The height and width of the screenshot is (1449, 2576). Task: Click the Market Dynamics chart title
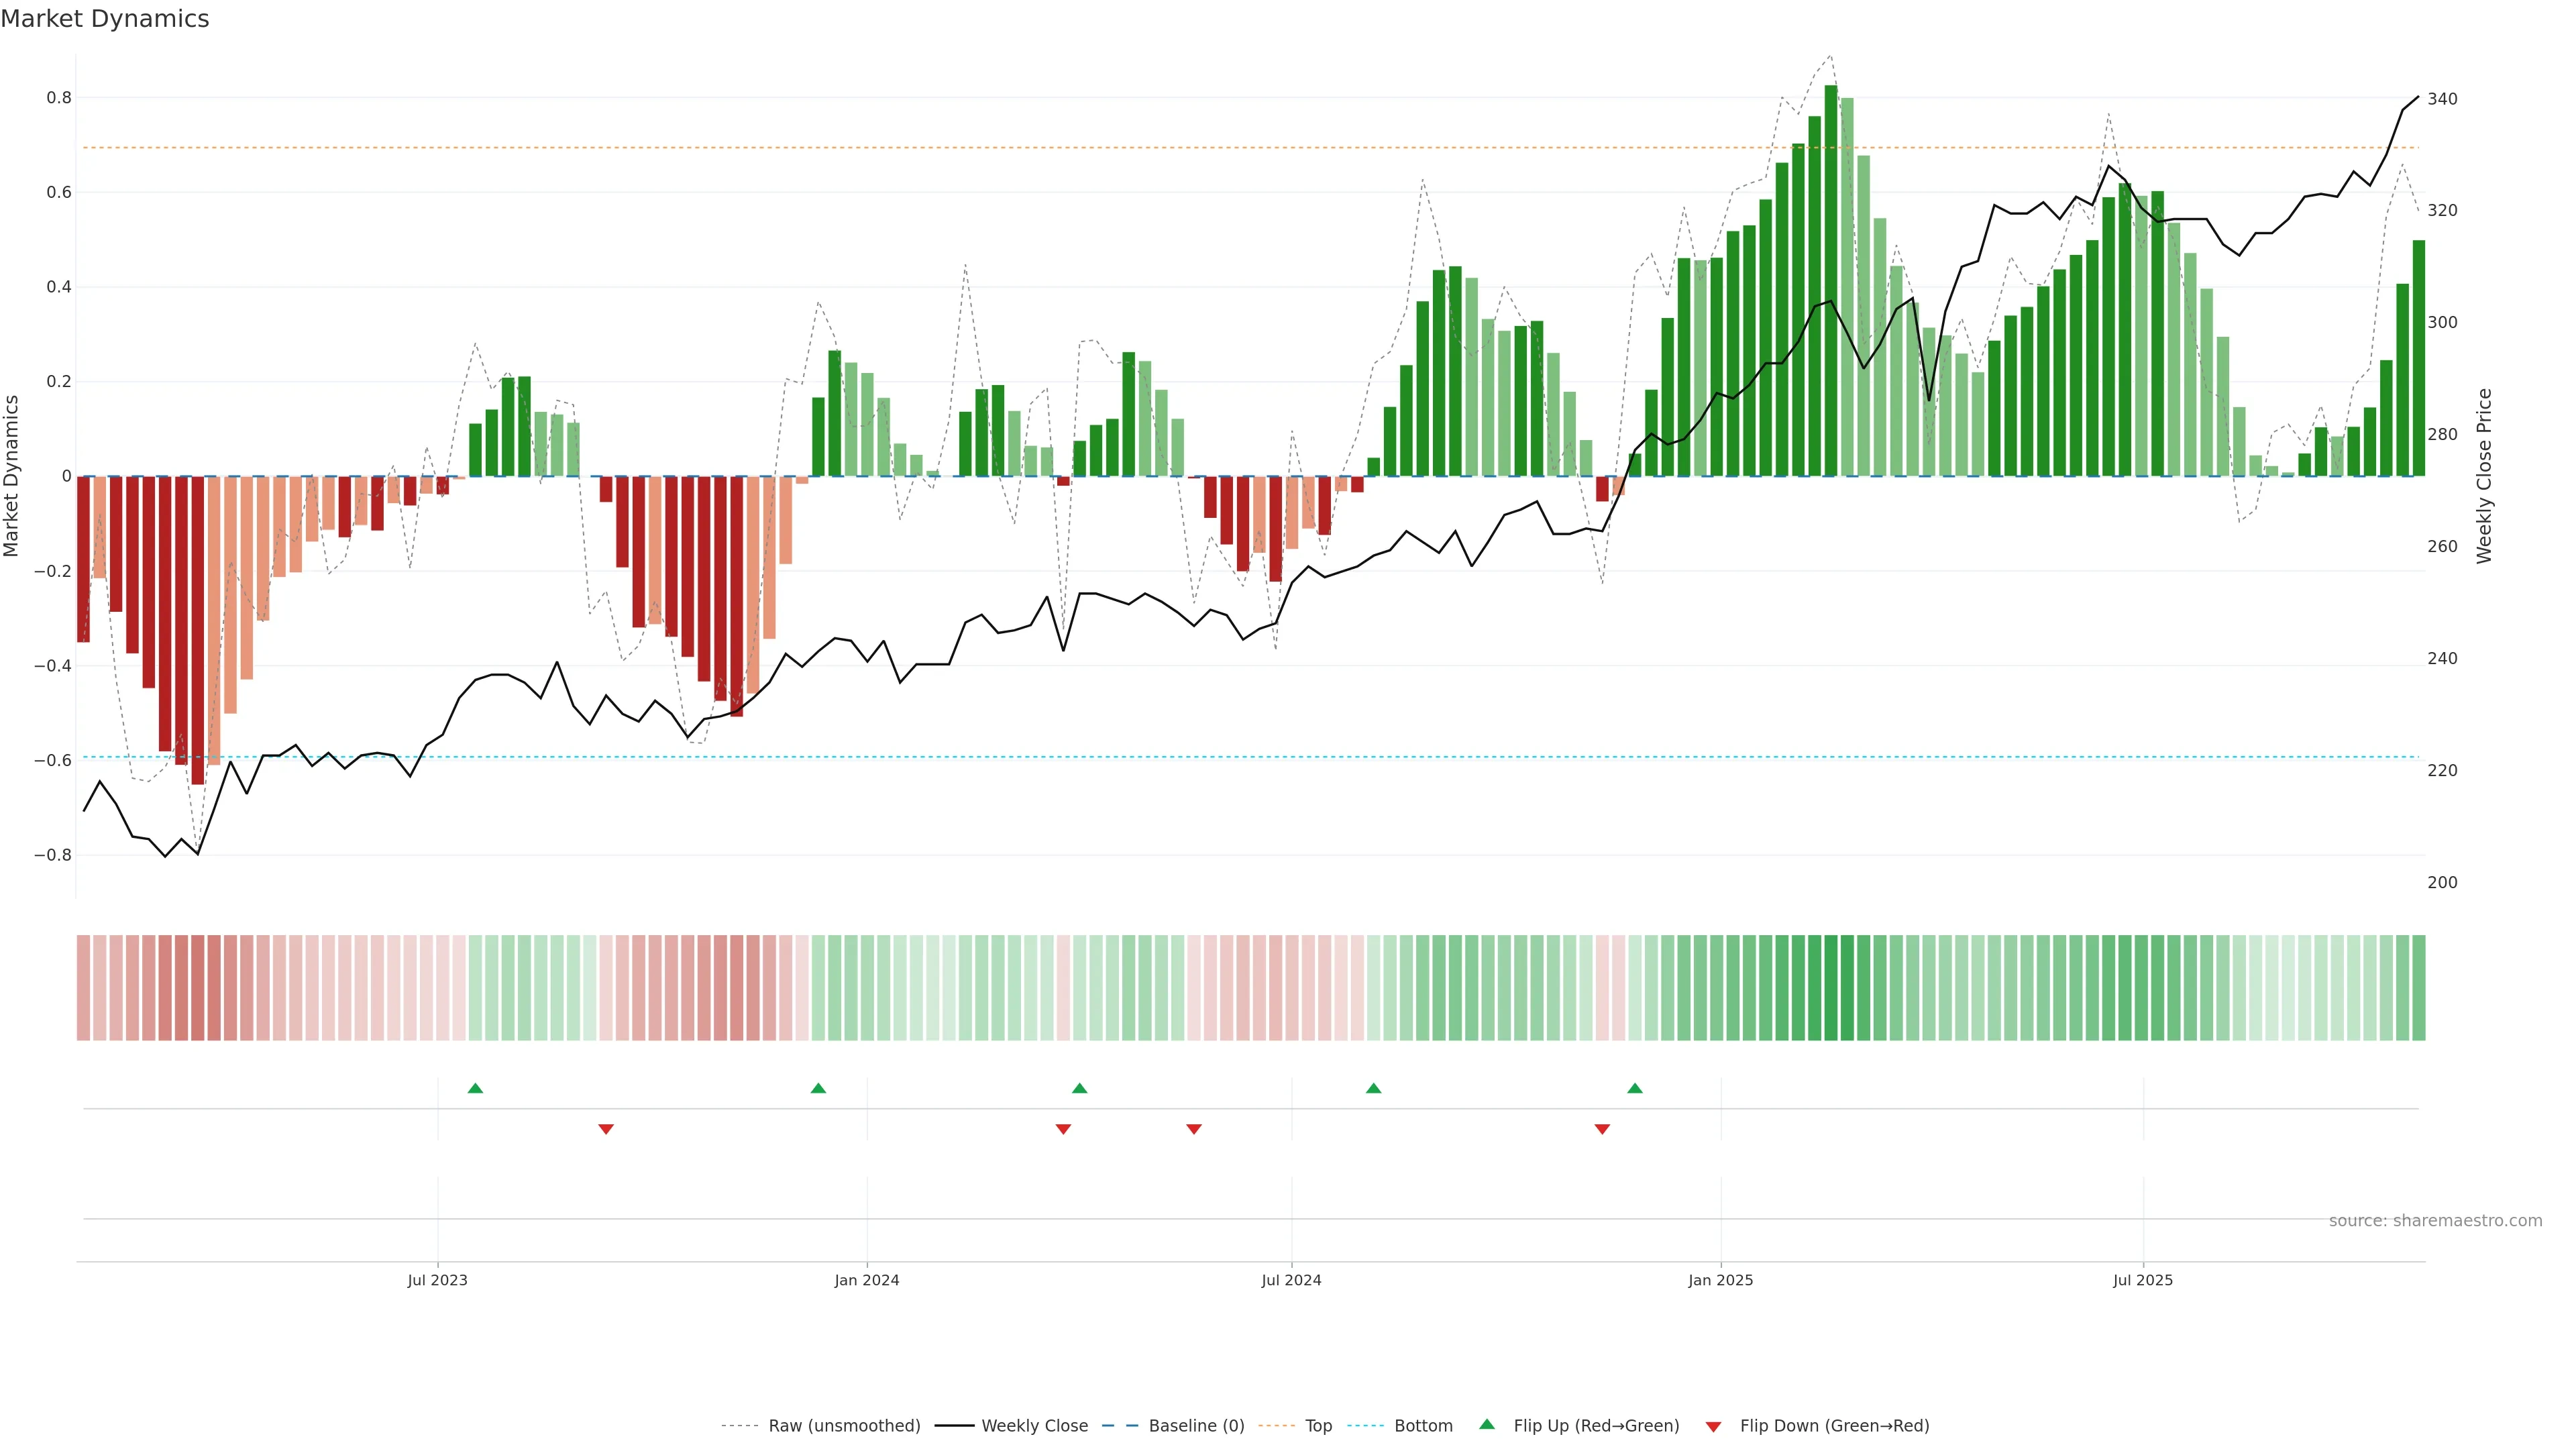[105, 19]
